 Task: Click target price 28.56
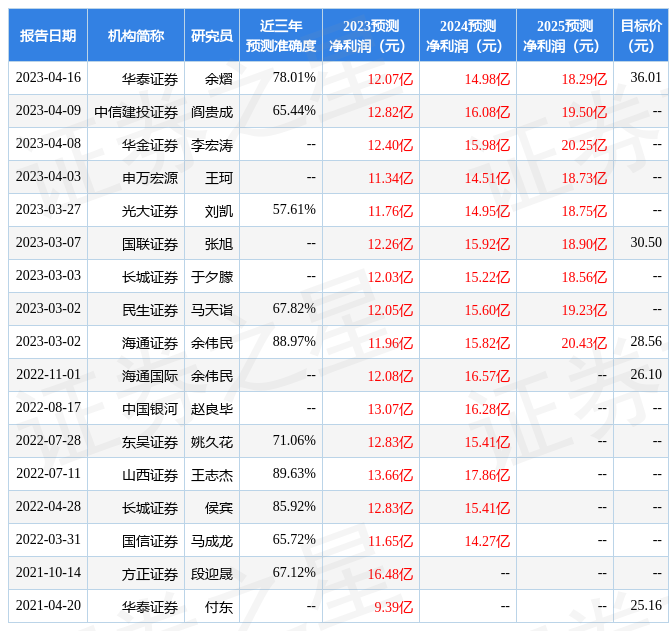(646, 341)
